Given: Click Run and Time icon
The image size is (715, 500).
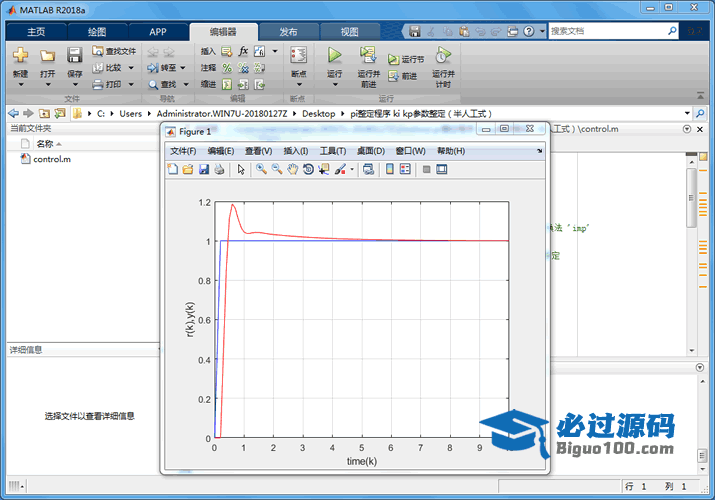Looking at the screenshot, I should [443, 55].
